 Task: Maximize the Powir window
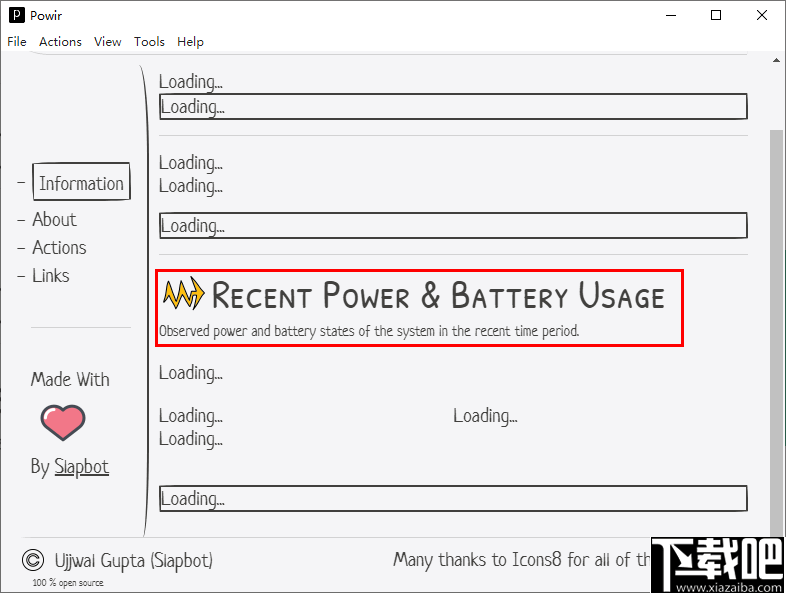pos(716,16)
